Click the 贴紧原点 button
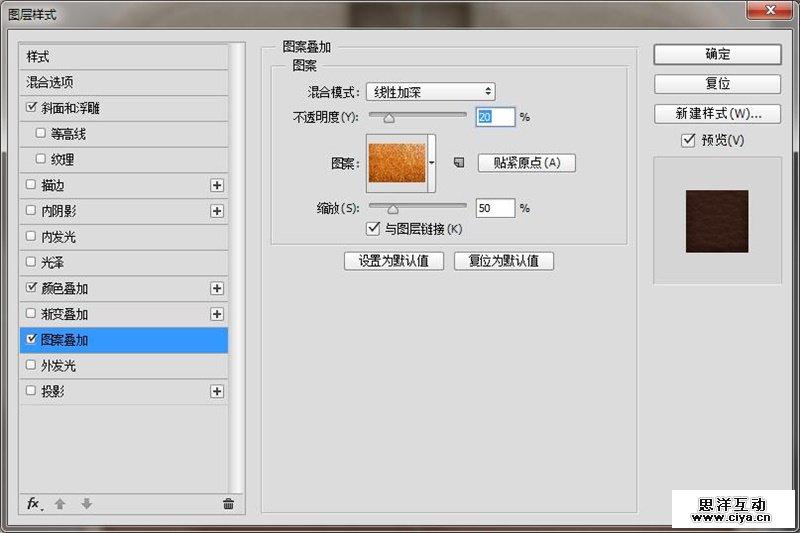Image resolution: width=800 pixels, height=533 pixels. tap(527, 163)
